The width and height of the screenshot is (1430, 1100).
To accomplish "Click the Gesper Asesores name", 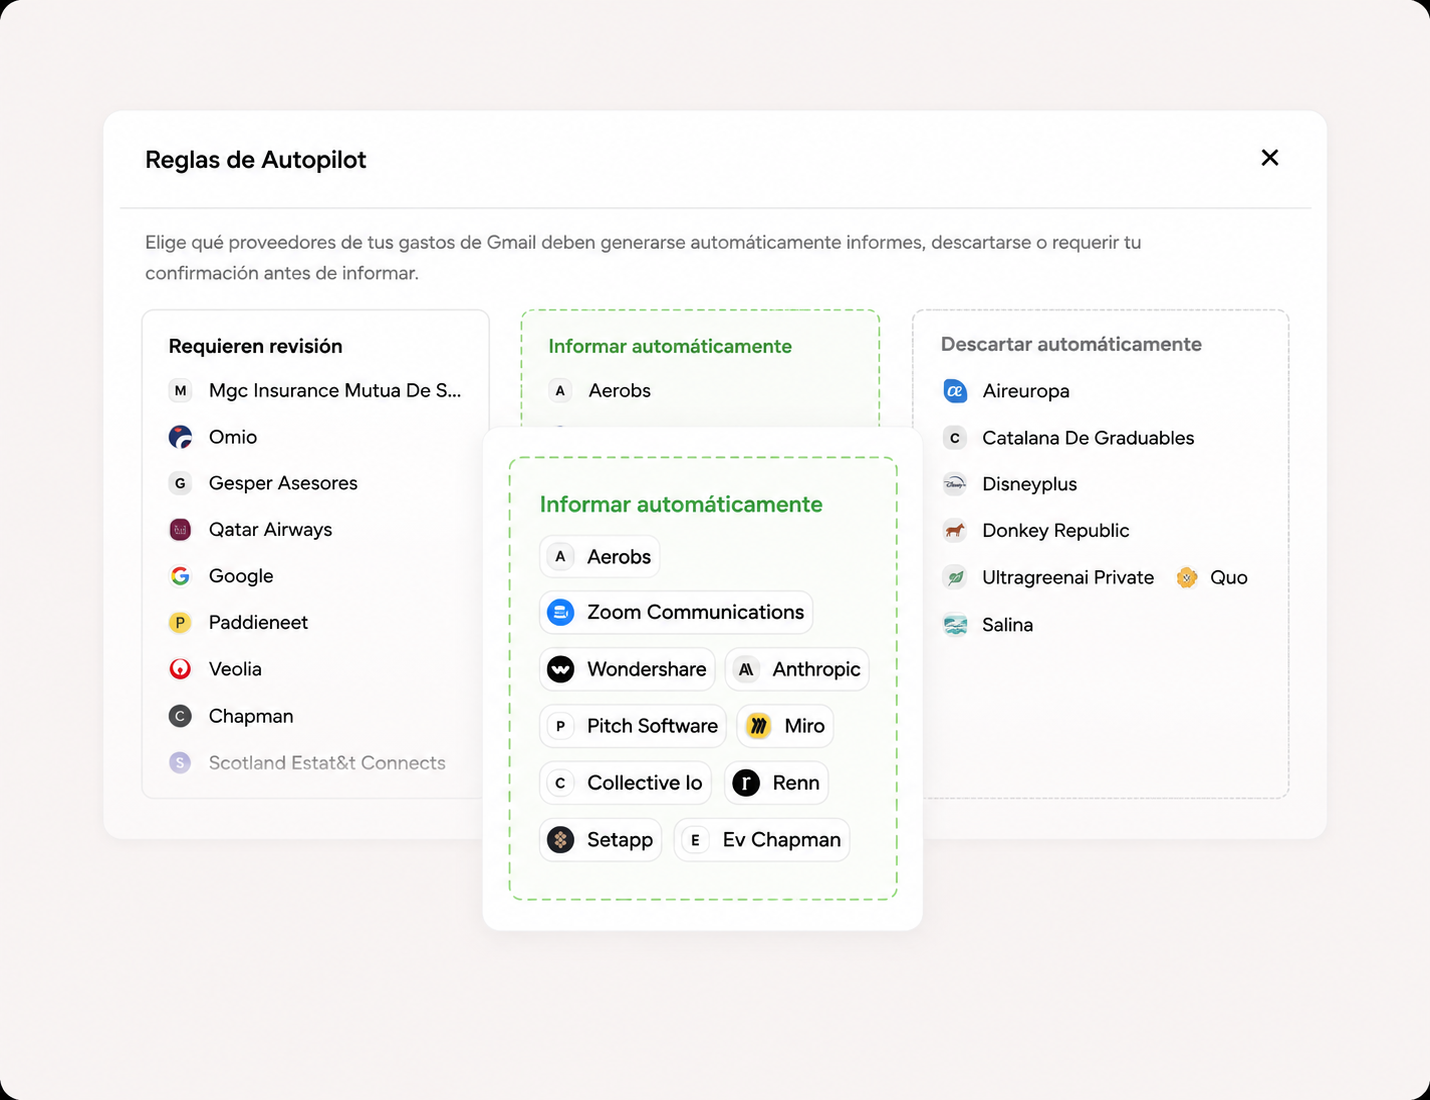I will 283,483.
